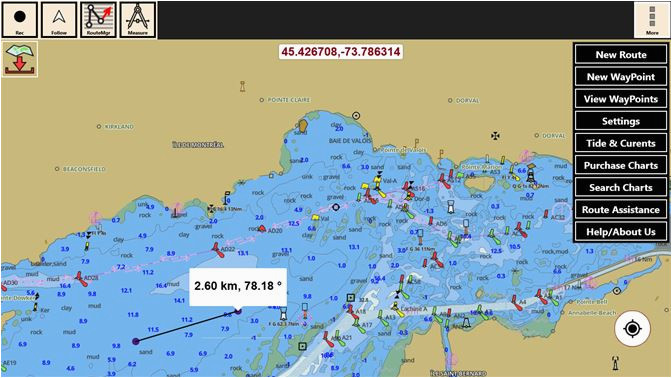The width and height of the screenshot is (672, 378).
Task: Open the More options menu
Action: pos(652,20)
